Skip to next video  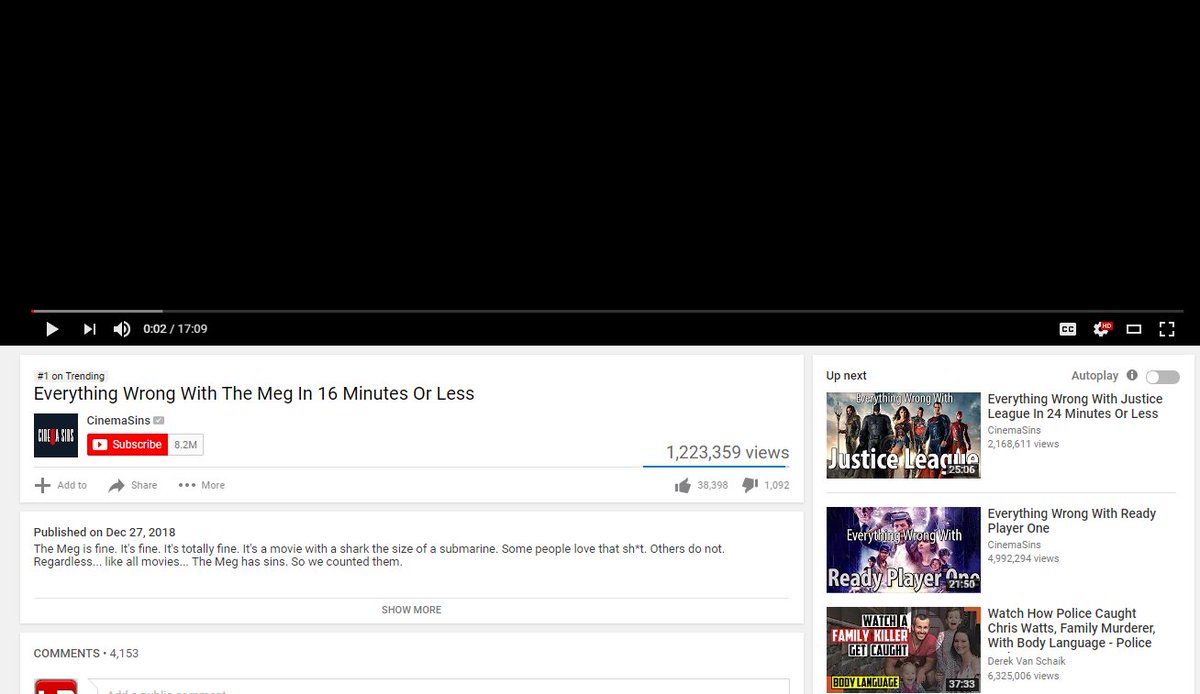pyautogui.click(x=89, y=329)
